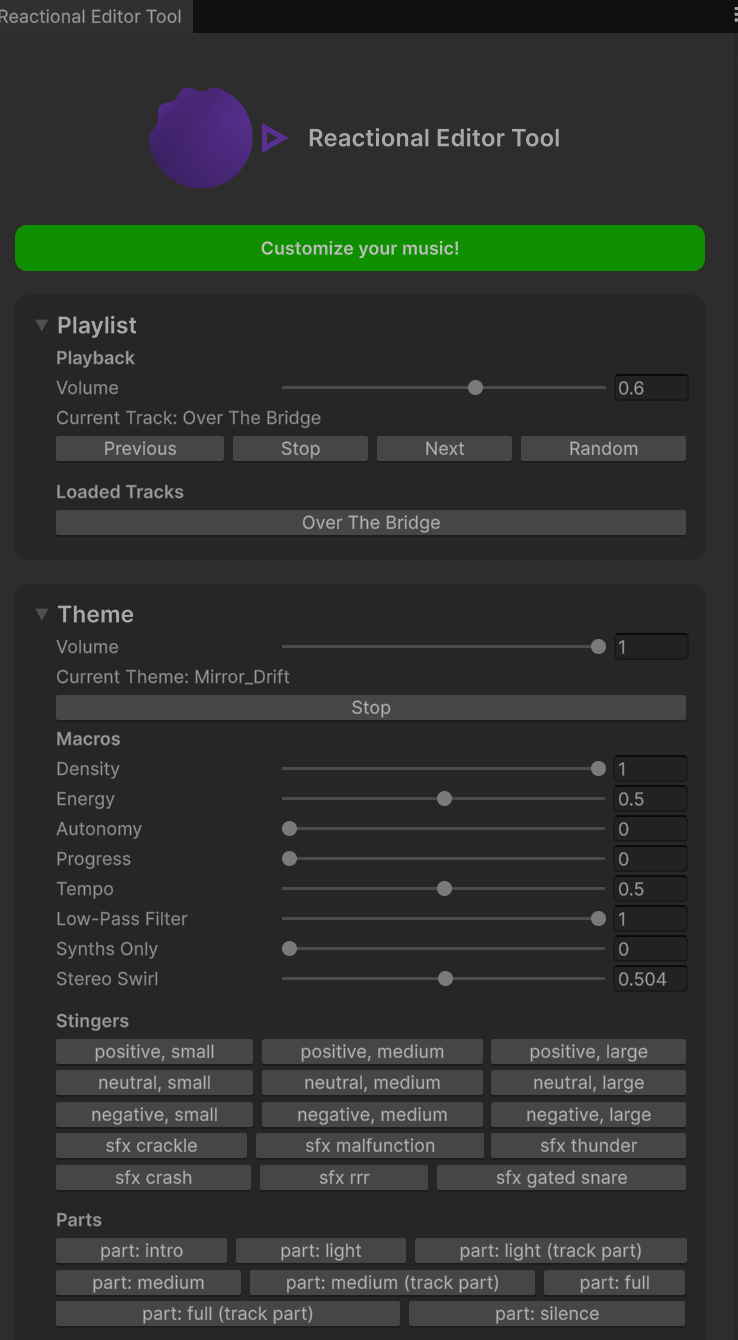Play a Random track

point(603,449)
